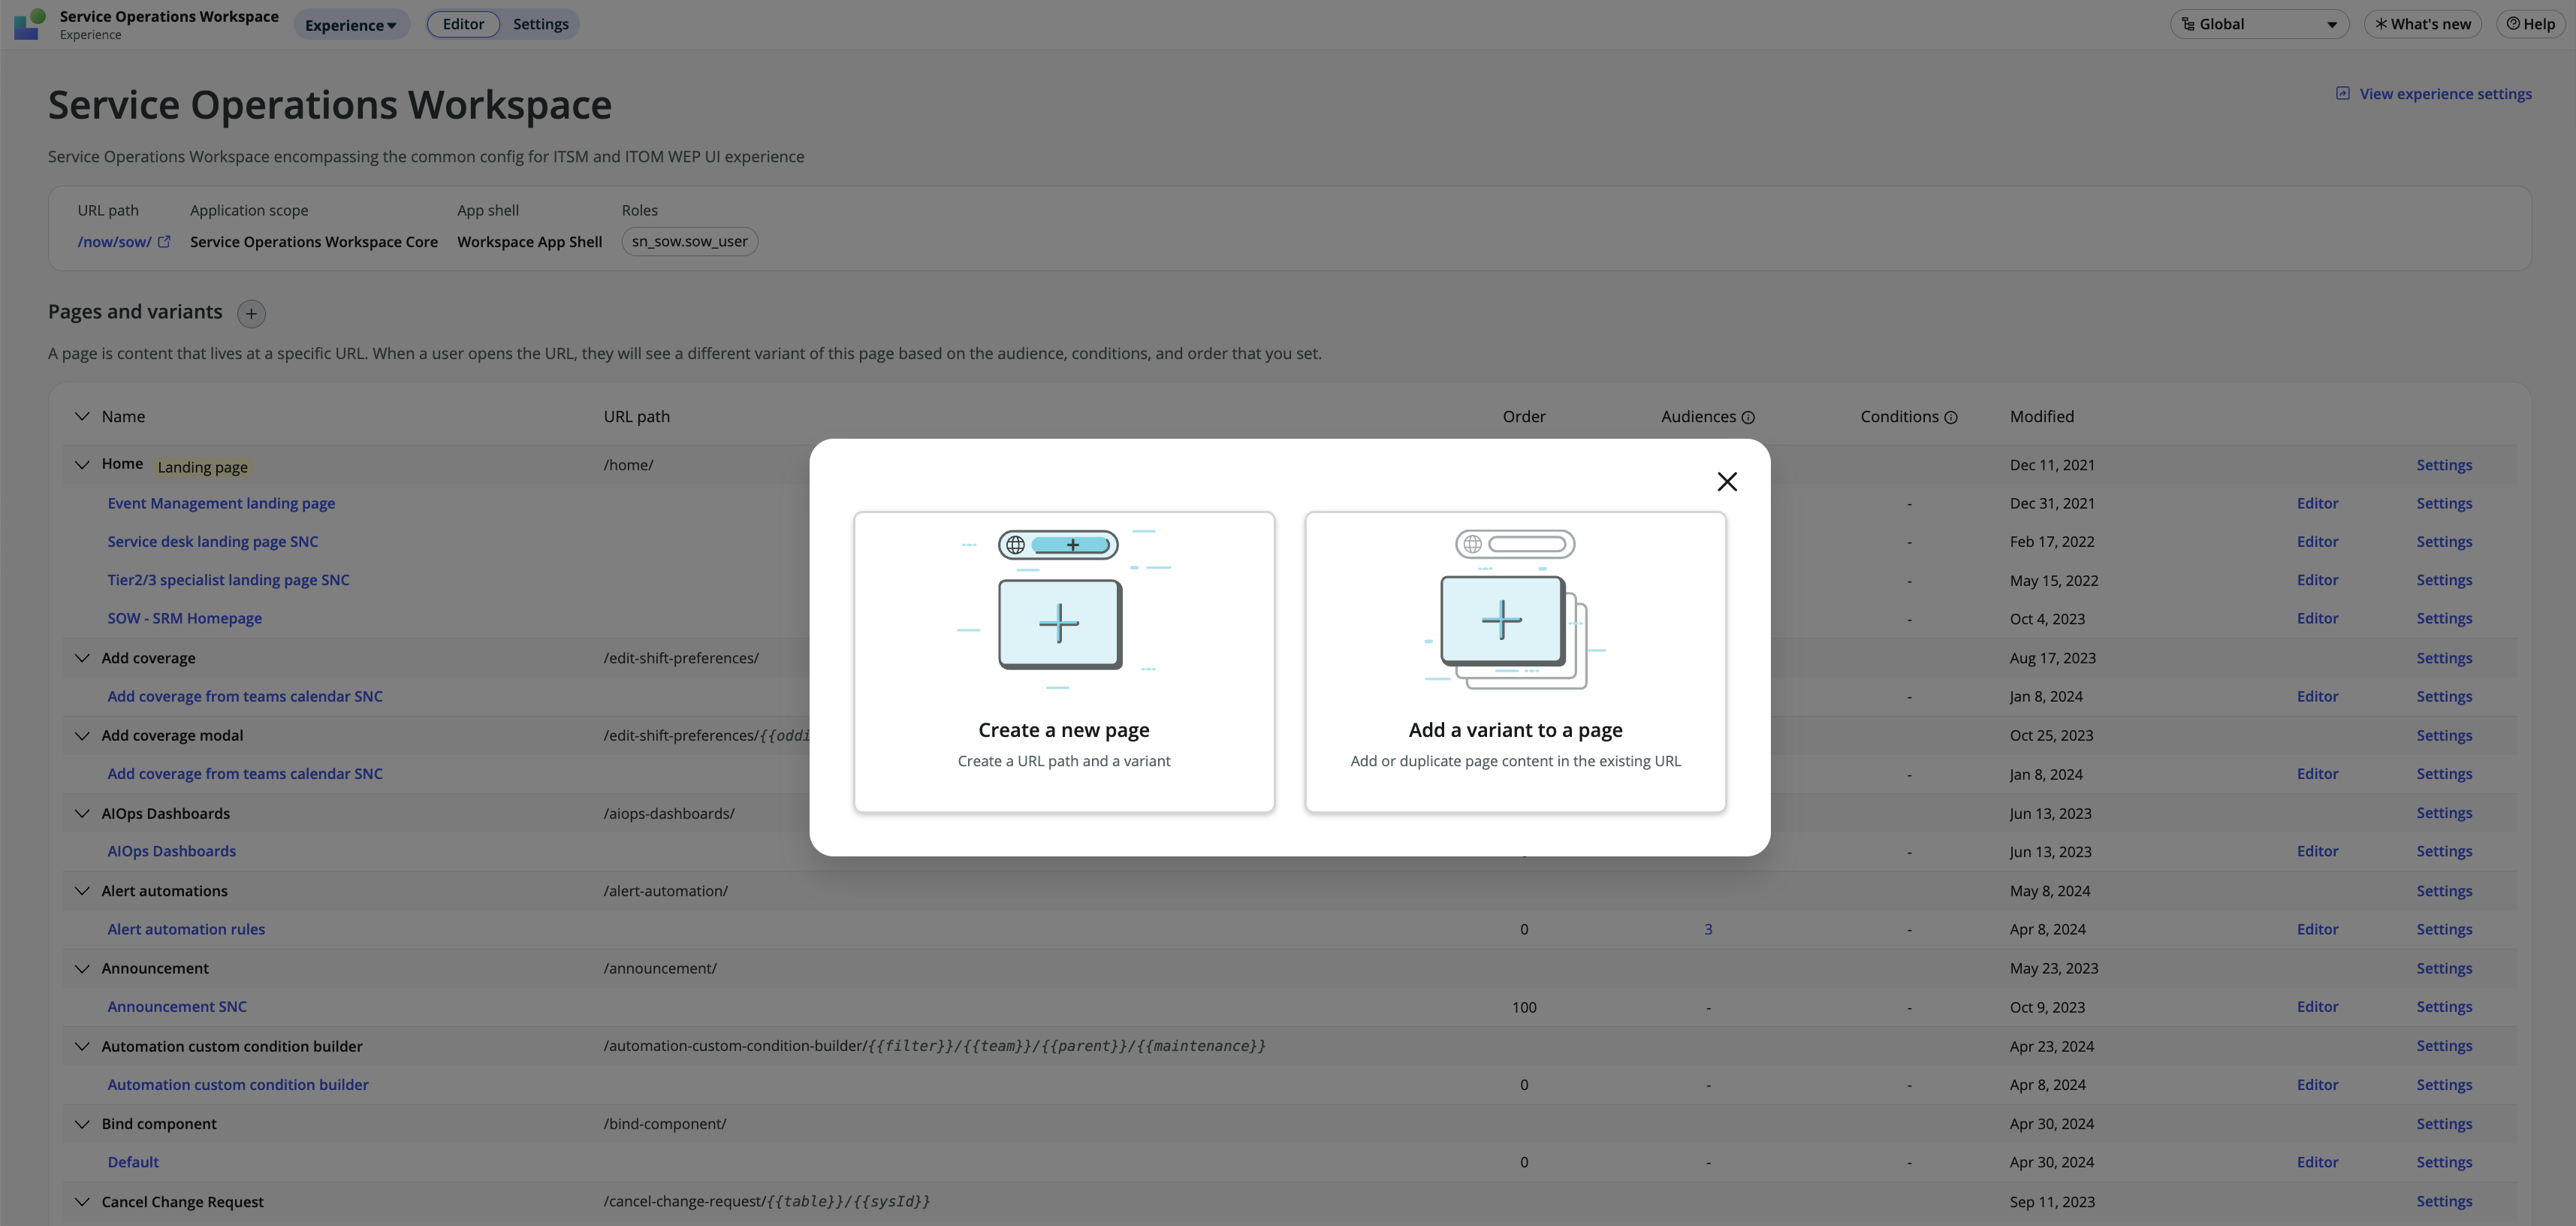
Task: Choose the Add a variant to a page card
Action: point(1515,662)
